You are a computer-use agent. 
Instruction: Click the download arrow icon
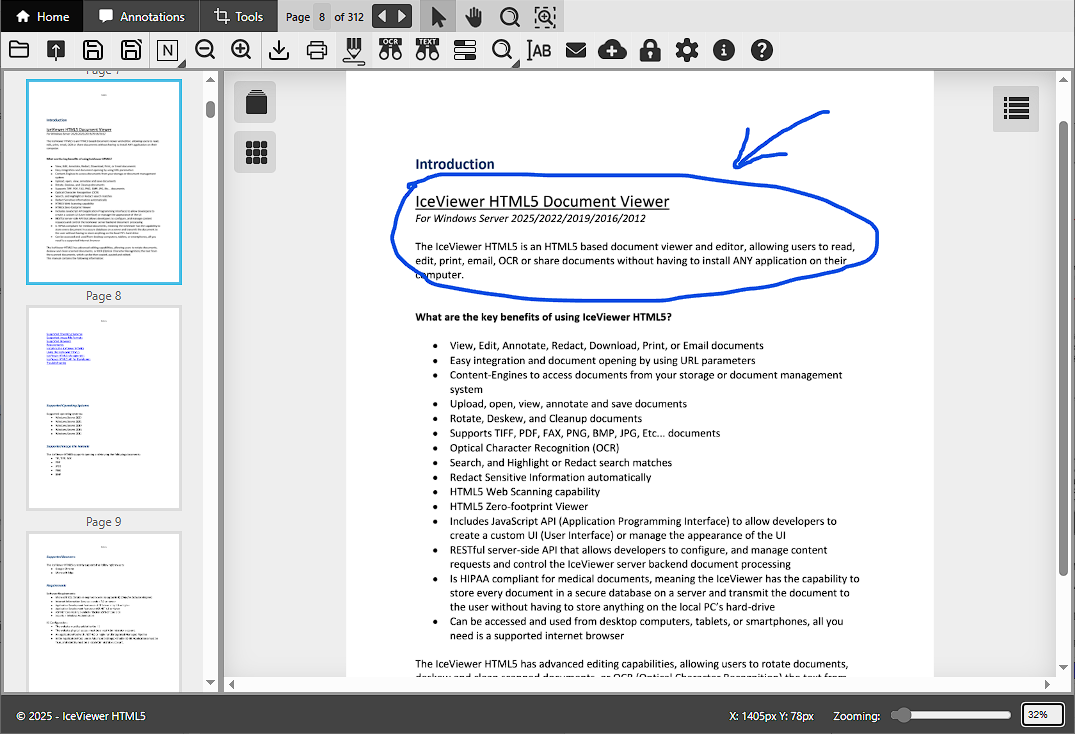click(x=279, y=50)
